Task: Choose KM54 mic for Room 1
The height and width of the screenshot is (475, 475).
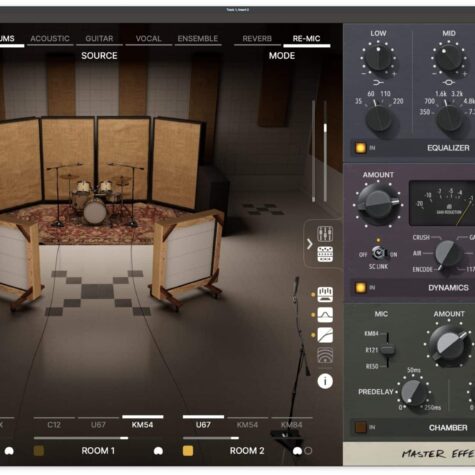Action: [x=142, y=425]
